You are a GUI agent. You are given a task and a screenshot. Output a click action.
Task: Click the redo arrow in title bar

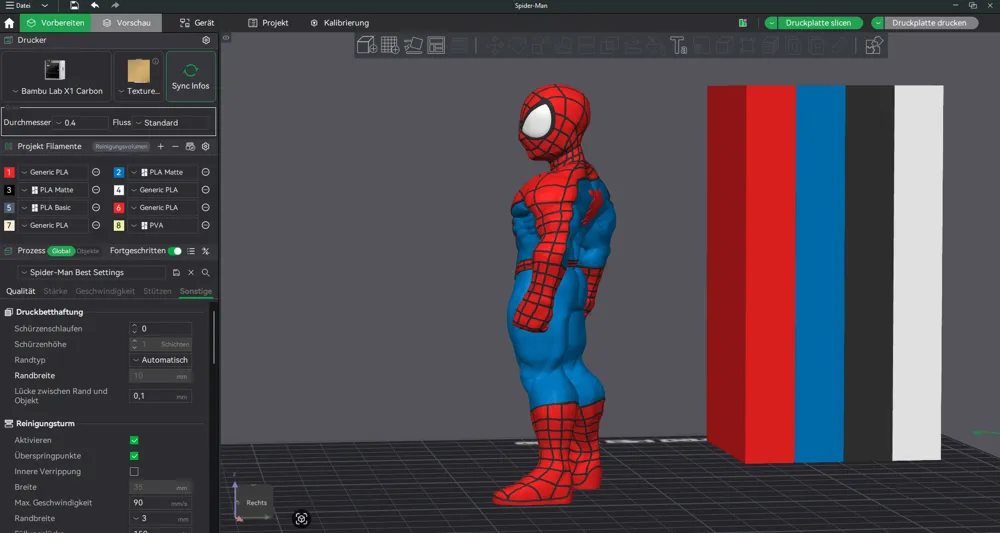(115, 5)
